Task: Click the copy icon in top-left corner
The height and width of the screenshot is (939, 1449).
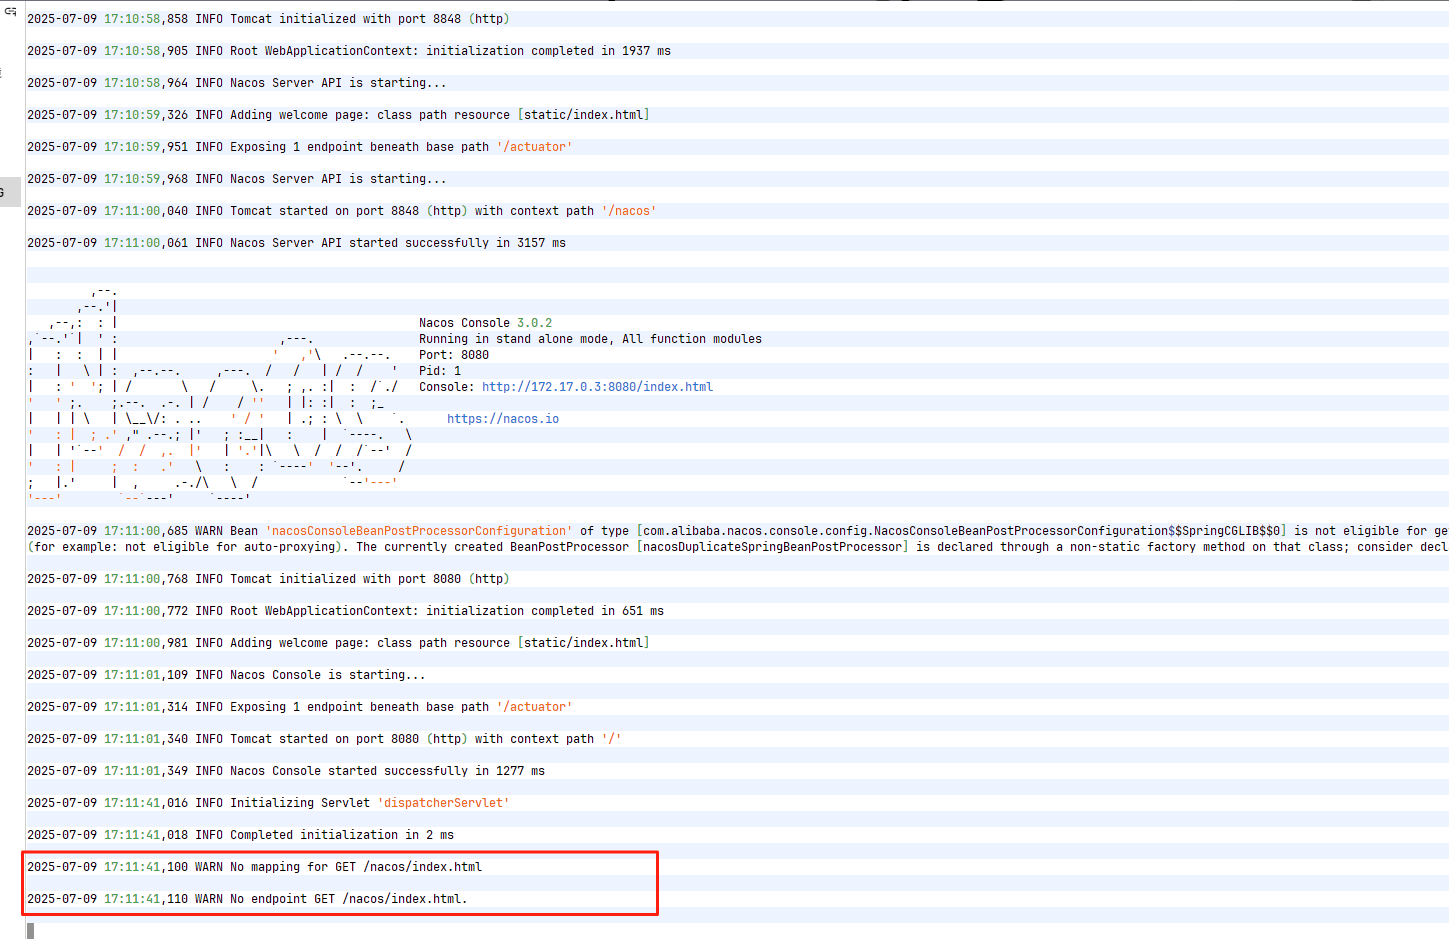Action: 10,12
